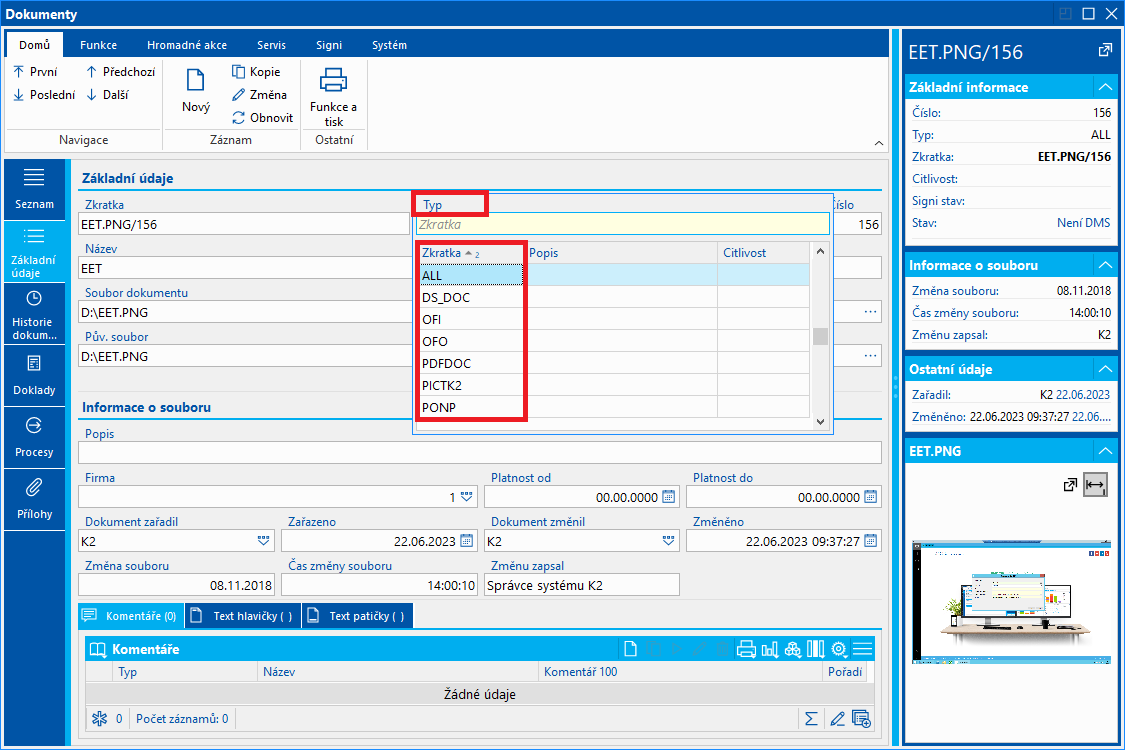Pop out the EET.PNG/156 info panel
The image size is (1125, 750).
coord(1105,50)
